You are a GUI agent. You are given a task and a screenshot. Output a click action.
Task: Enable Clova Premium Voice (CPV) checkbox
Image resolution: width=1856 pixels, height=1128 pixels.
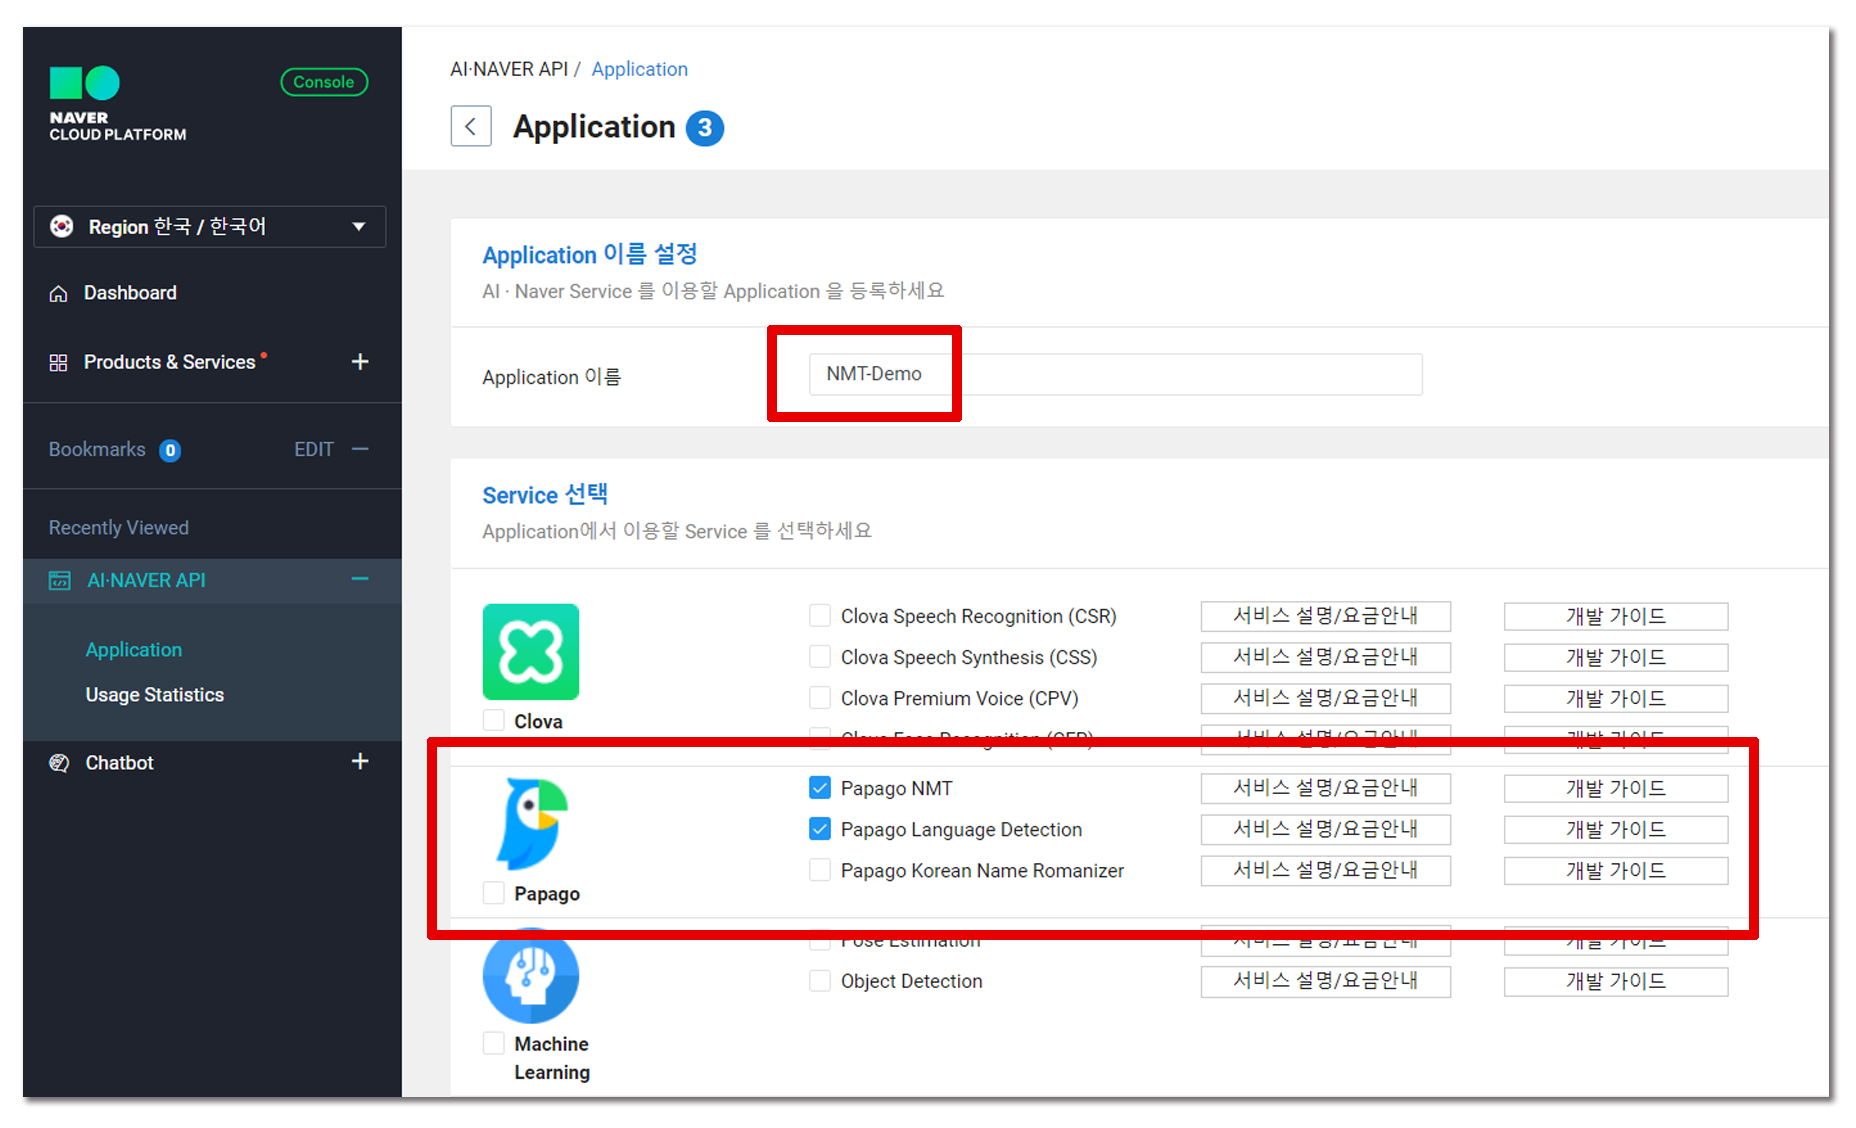click(820, 698)
